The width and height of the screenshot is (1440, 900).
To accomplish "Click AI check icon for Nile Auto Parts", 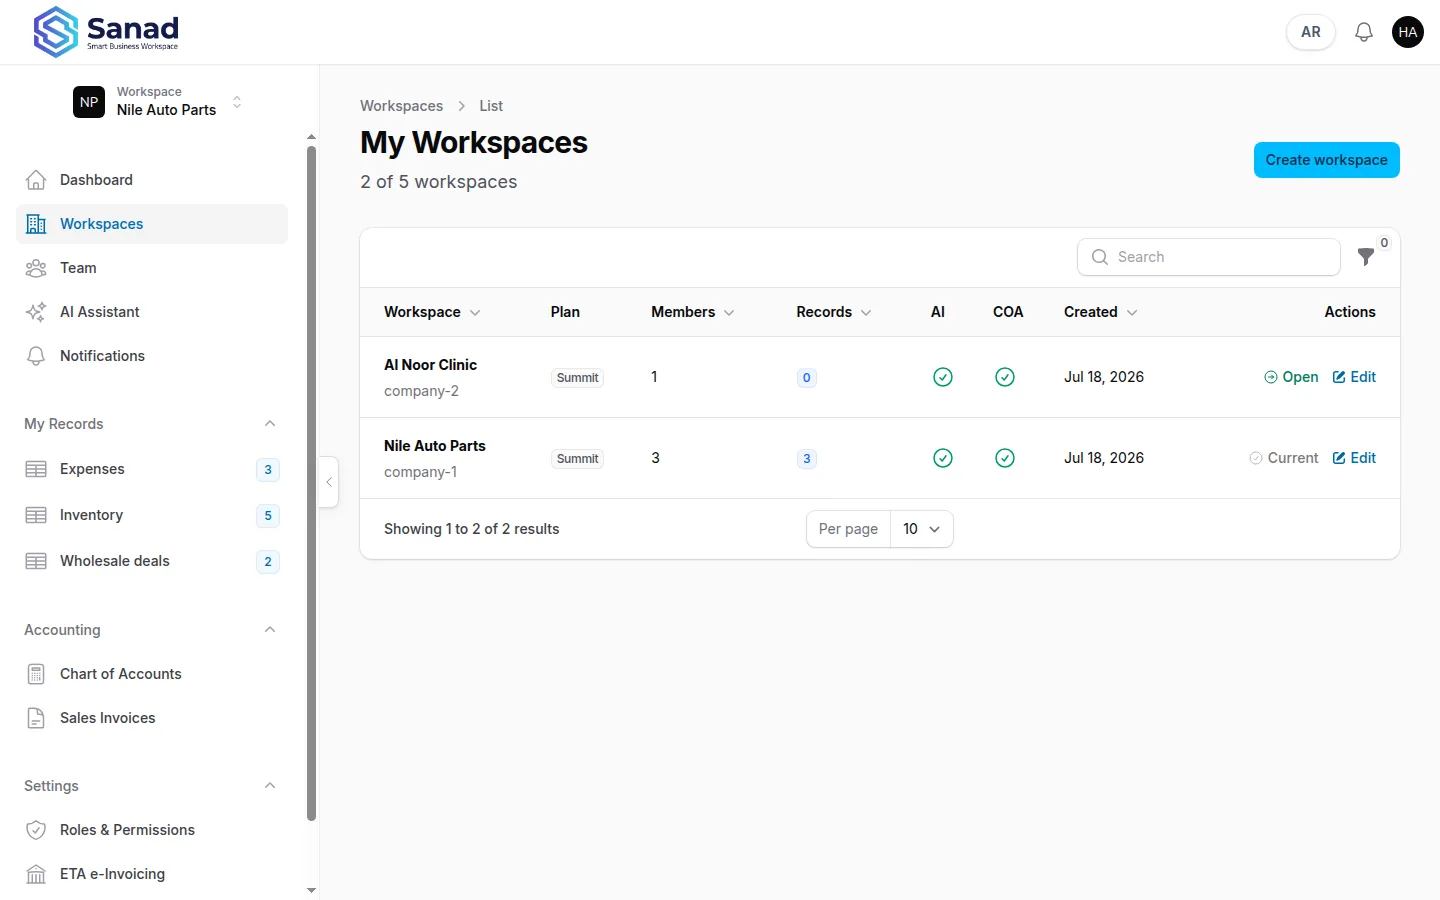I will pos(942,458).
